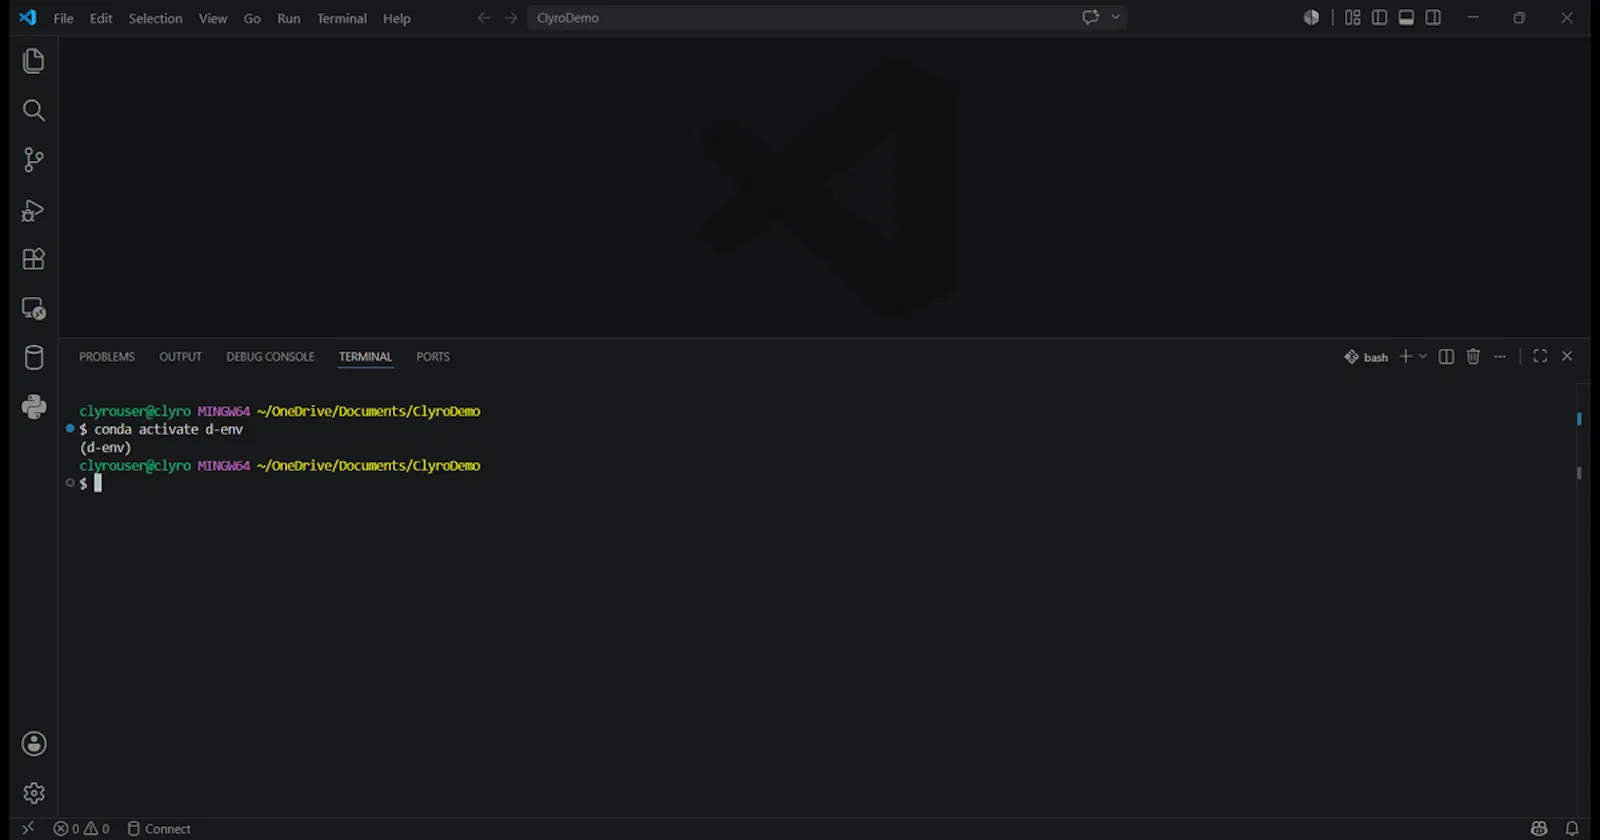
Task: Create a new terminal with the plus button
Action: pyautogui.click(x=1405, y=357)
